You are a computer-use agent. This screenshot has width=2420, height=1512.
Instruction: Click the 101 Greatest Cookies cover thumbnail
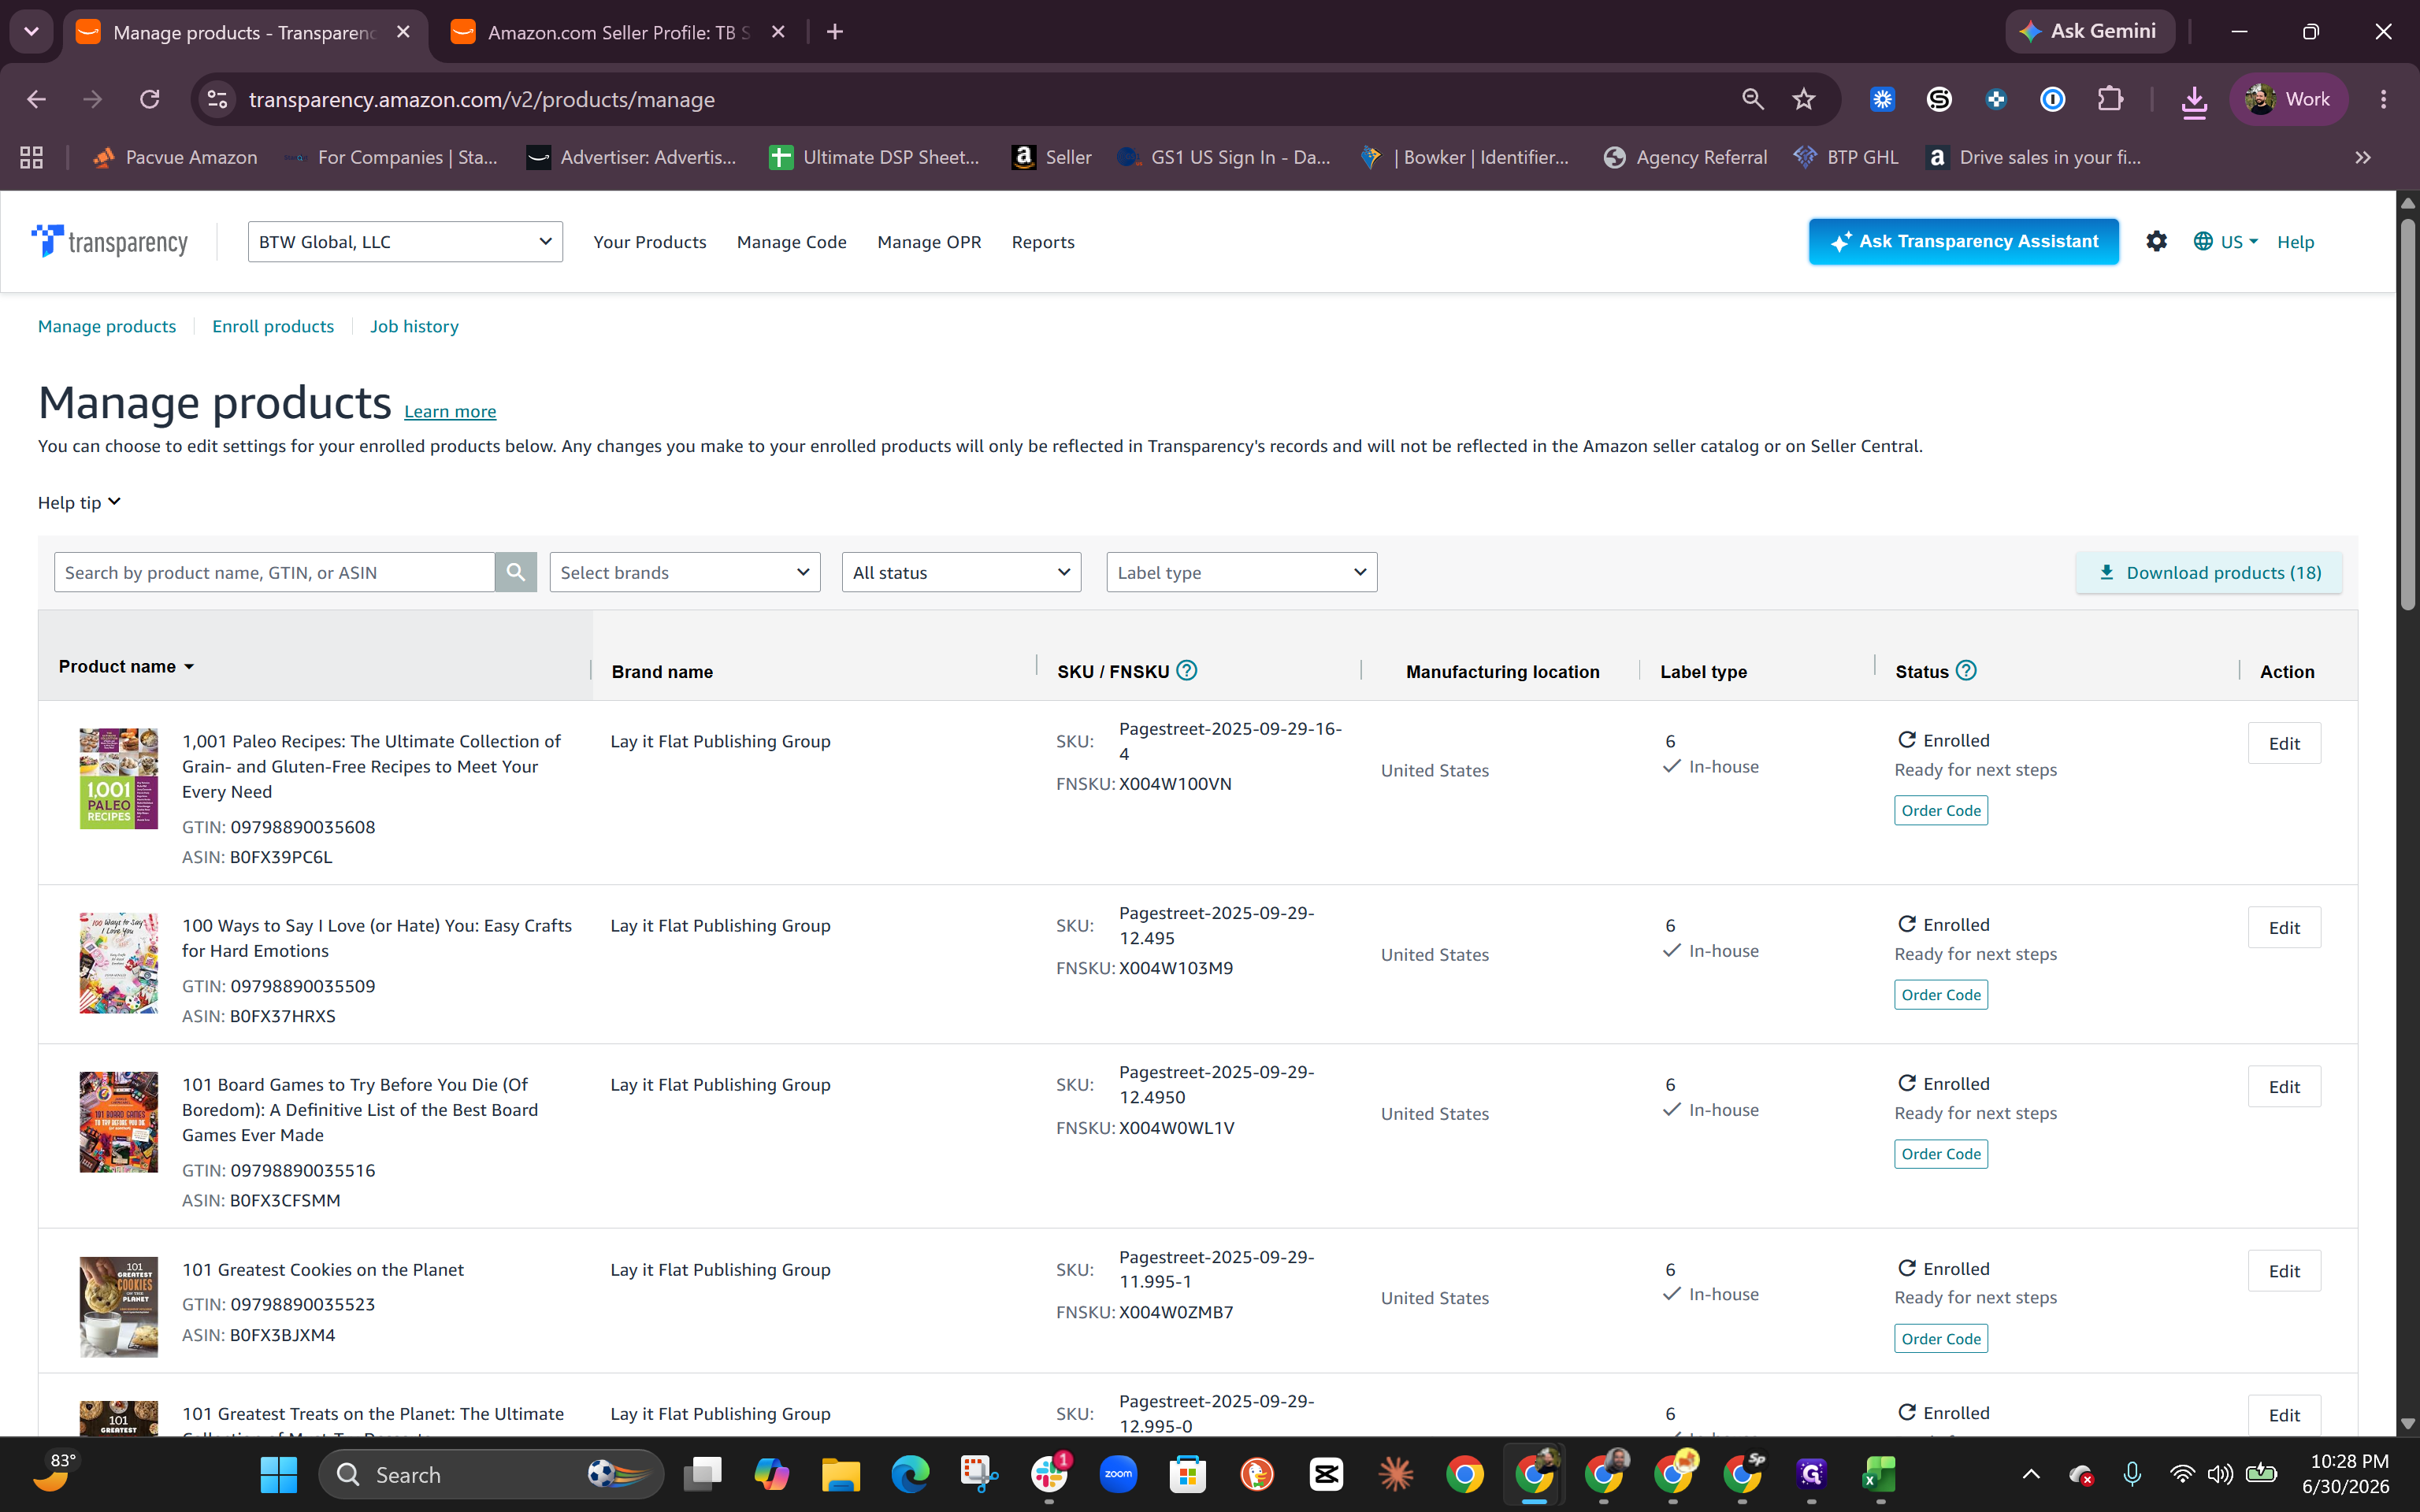[x=119, y=1307]
